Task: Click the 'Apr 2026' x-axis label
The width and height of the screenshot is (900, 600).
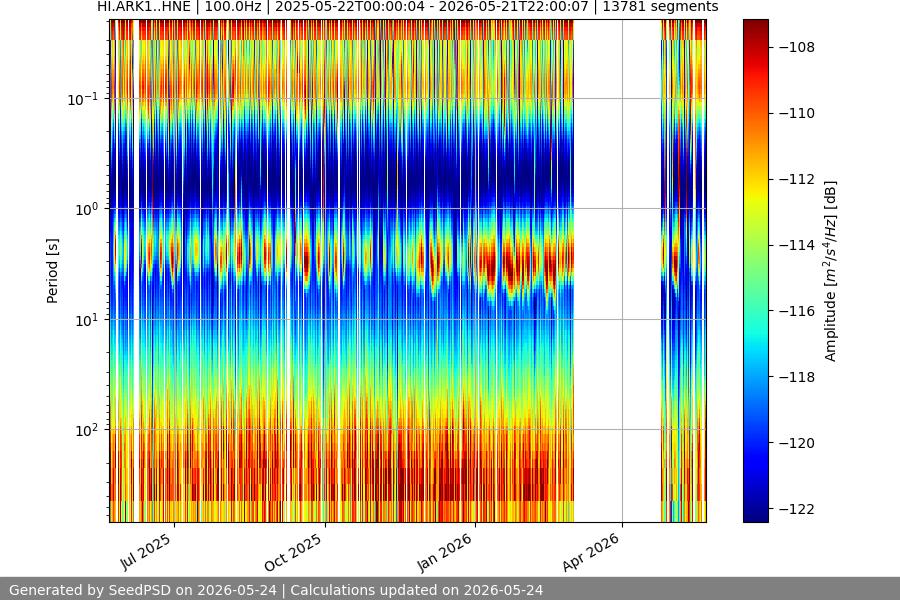Action: (591, 552)
